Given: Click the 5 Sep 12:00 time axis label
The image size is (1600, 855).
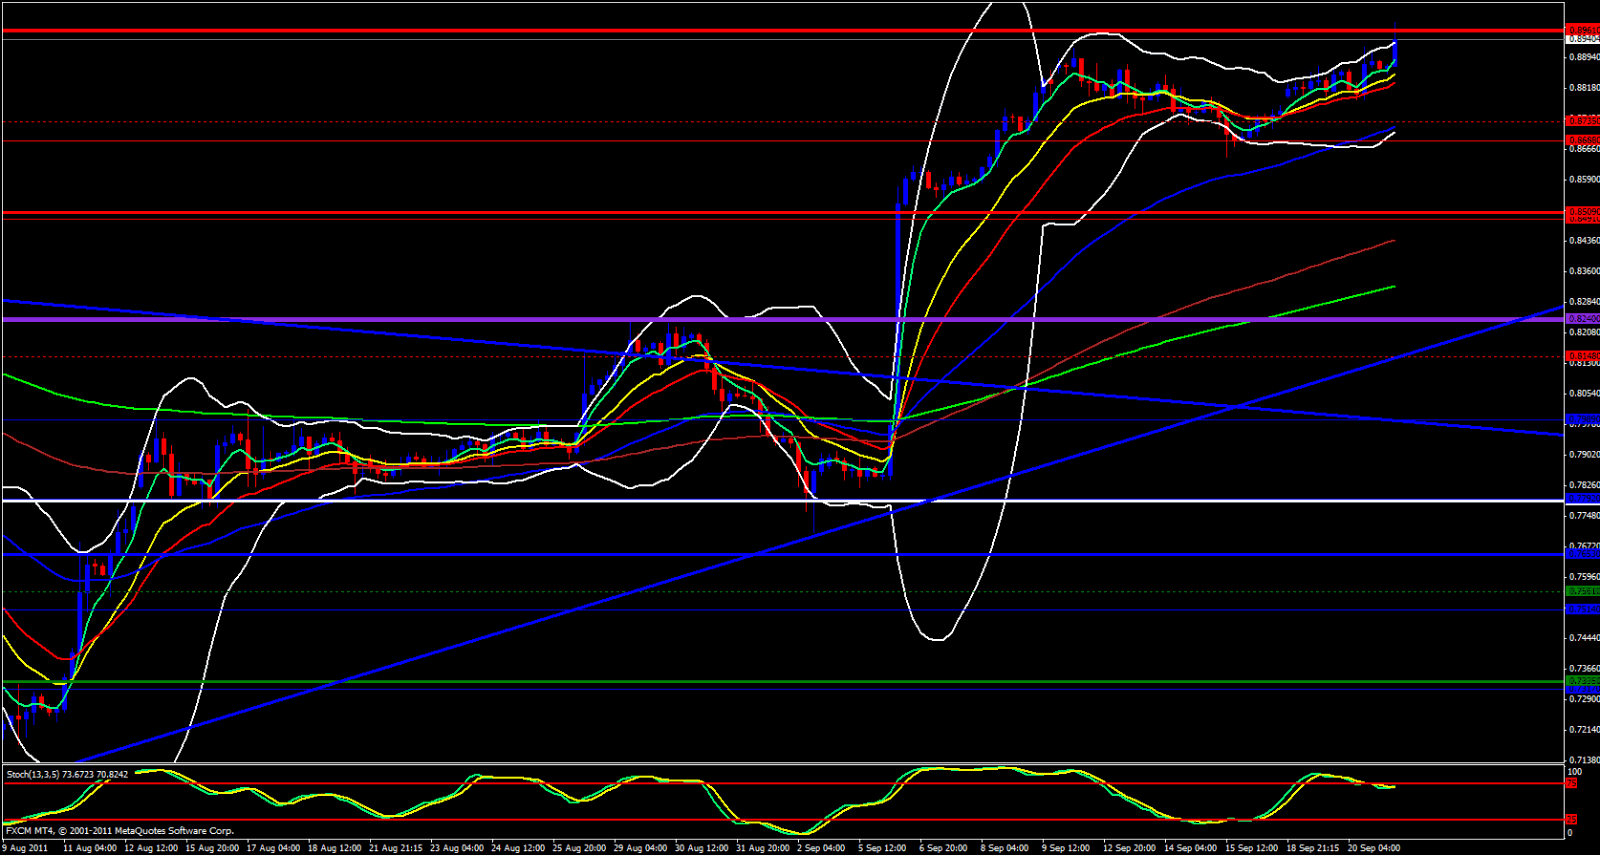Looking at the screenshot, I should tap(881, 848).
